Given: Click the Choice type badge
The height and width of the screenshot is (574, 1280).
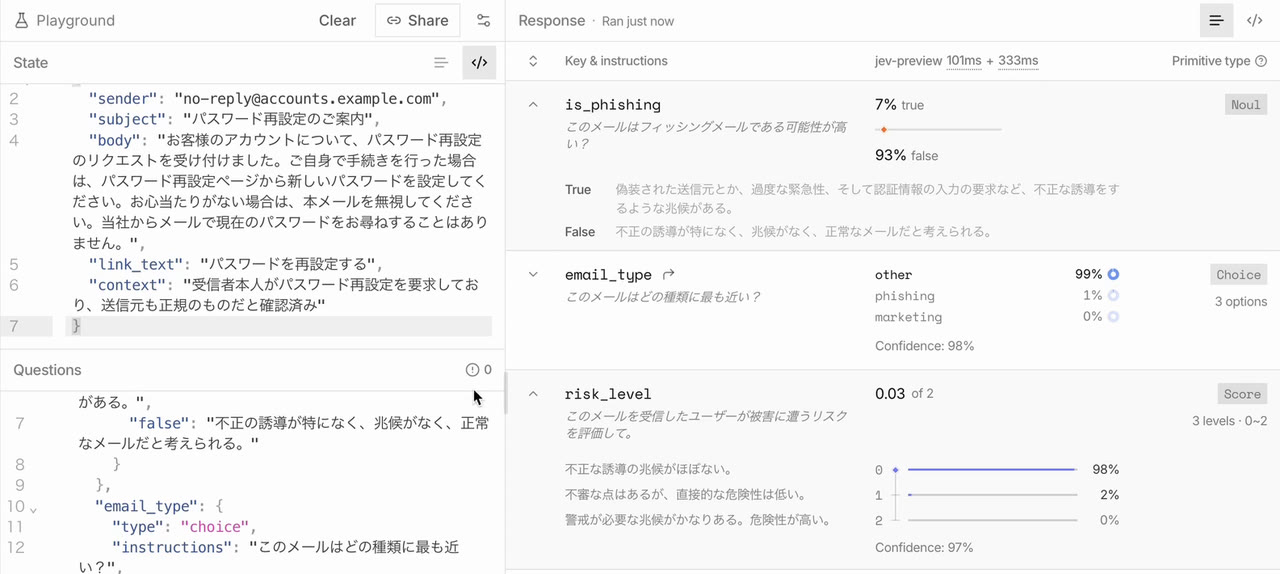Looking at the screenshot, I should [1239, 274].
